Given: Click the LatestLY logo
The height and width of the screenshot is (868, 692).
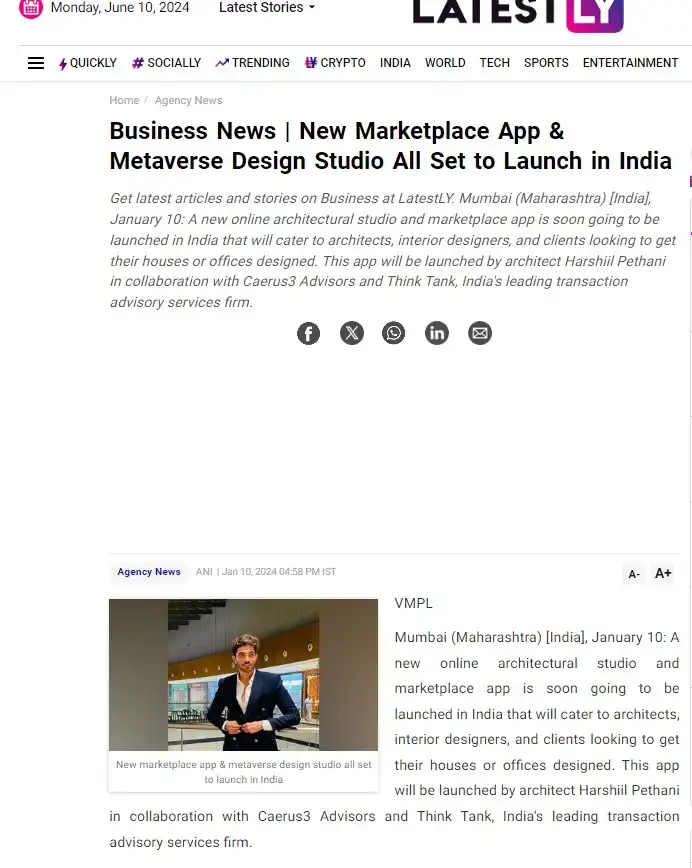Looking at the screenshot, I should [518, 13].
